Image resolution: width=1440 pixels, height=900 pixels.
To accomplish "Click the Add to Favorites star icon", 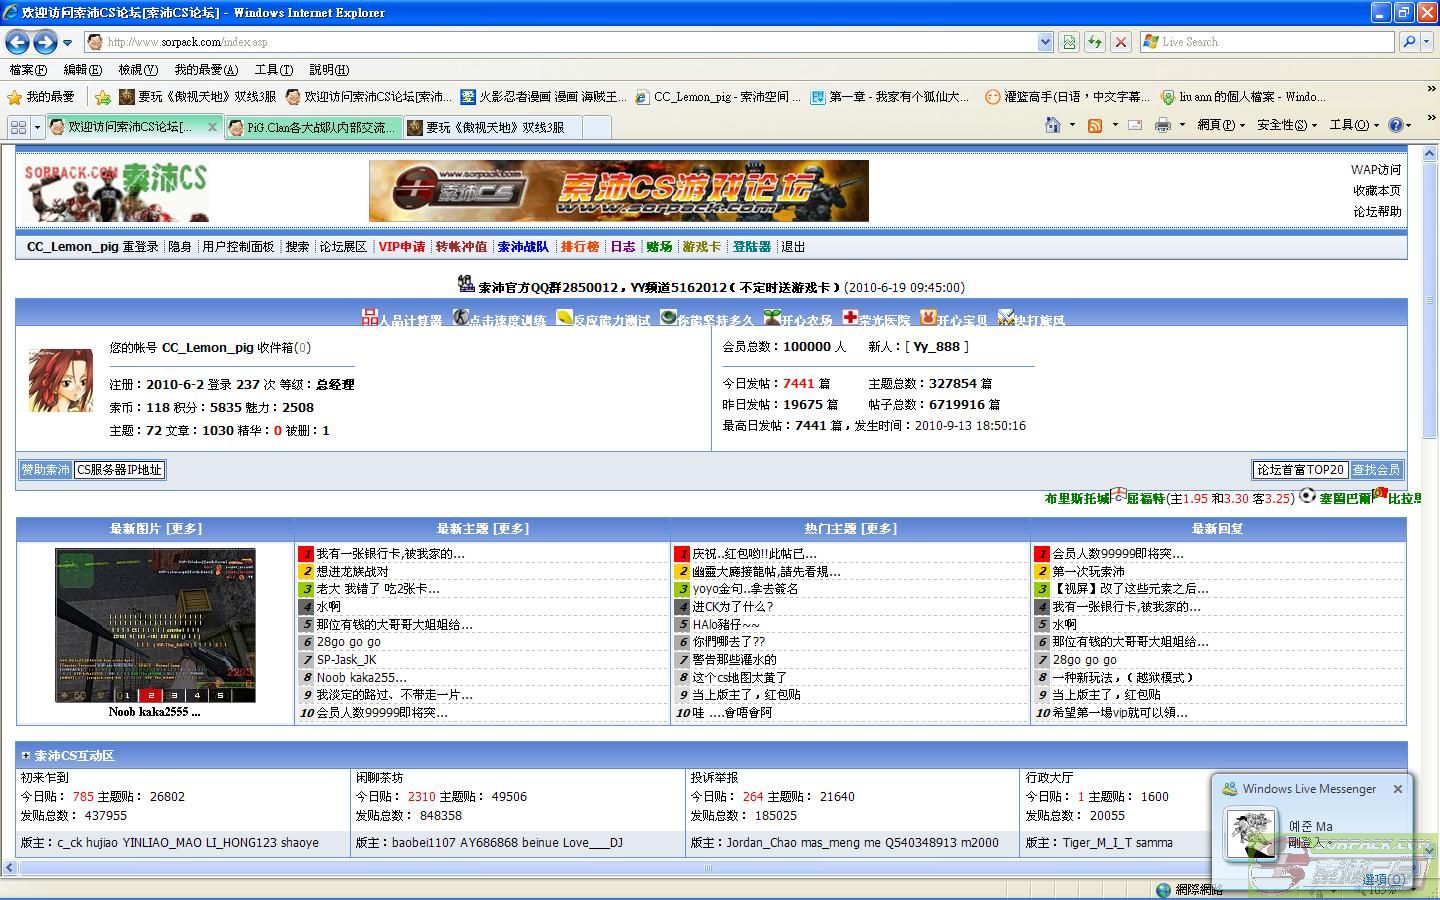I will tap(103, 97).
